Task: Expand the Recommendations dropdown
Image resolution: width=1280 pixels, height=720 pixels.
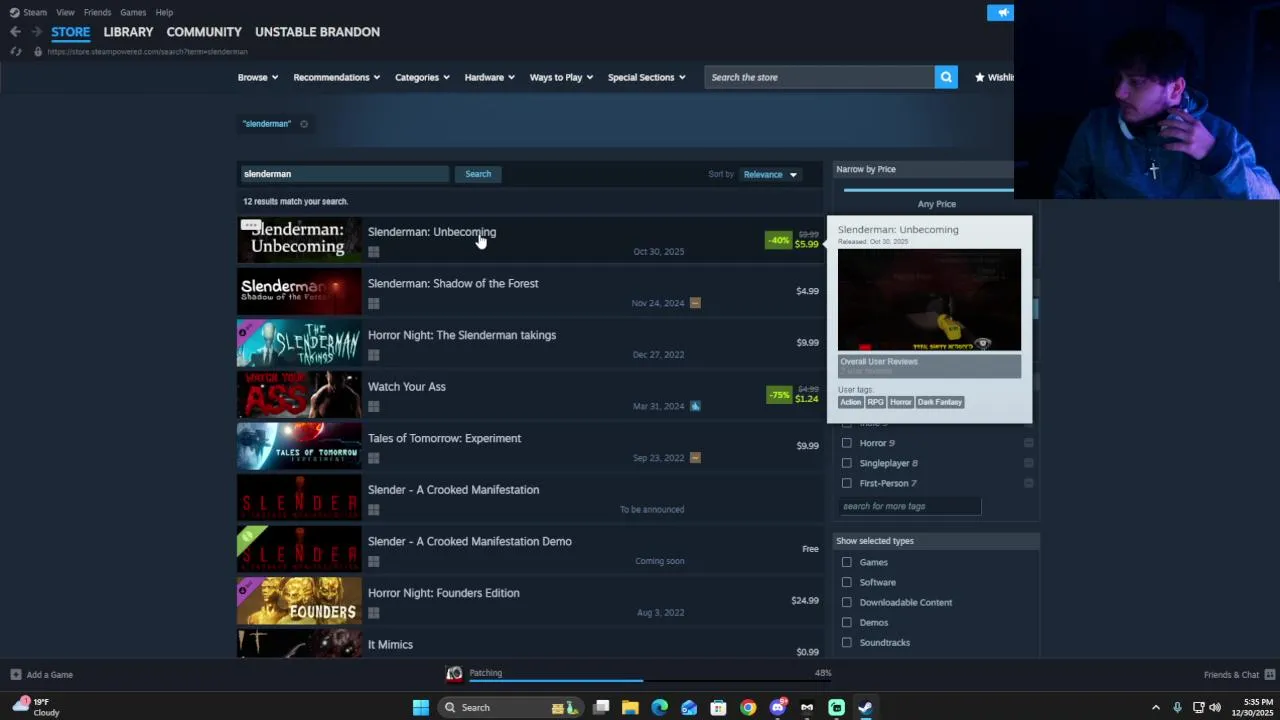Action: tap(337, 77)
